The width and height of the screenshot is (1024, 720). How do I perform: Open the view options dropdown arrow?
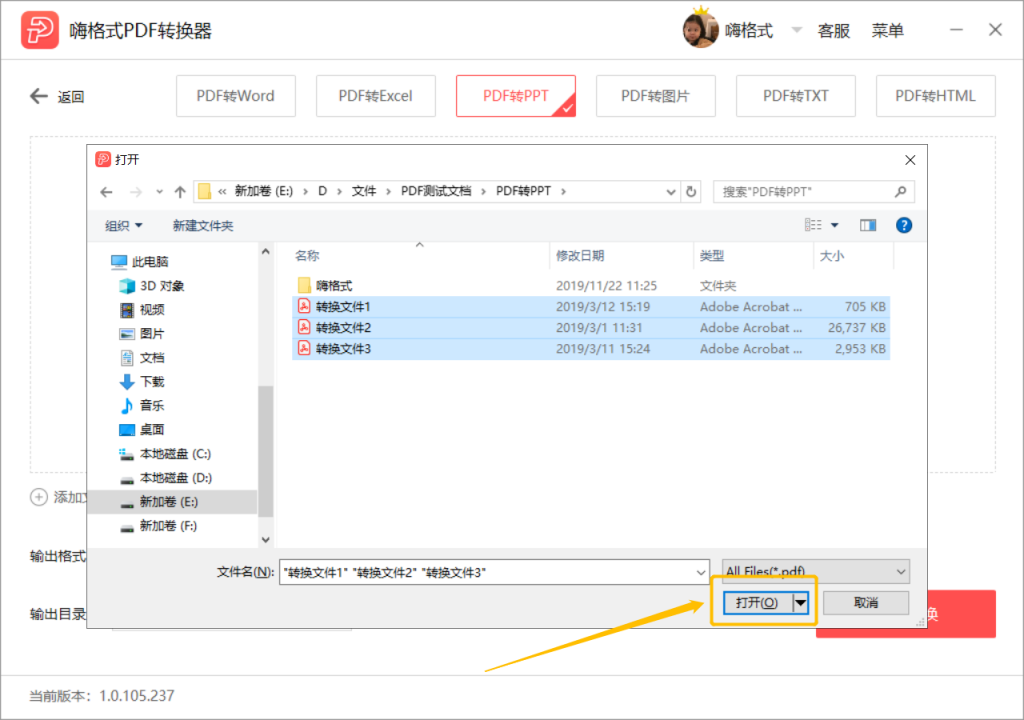835,225
